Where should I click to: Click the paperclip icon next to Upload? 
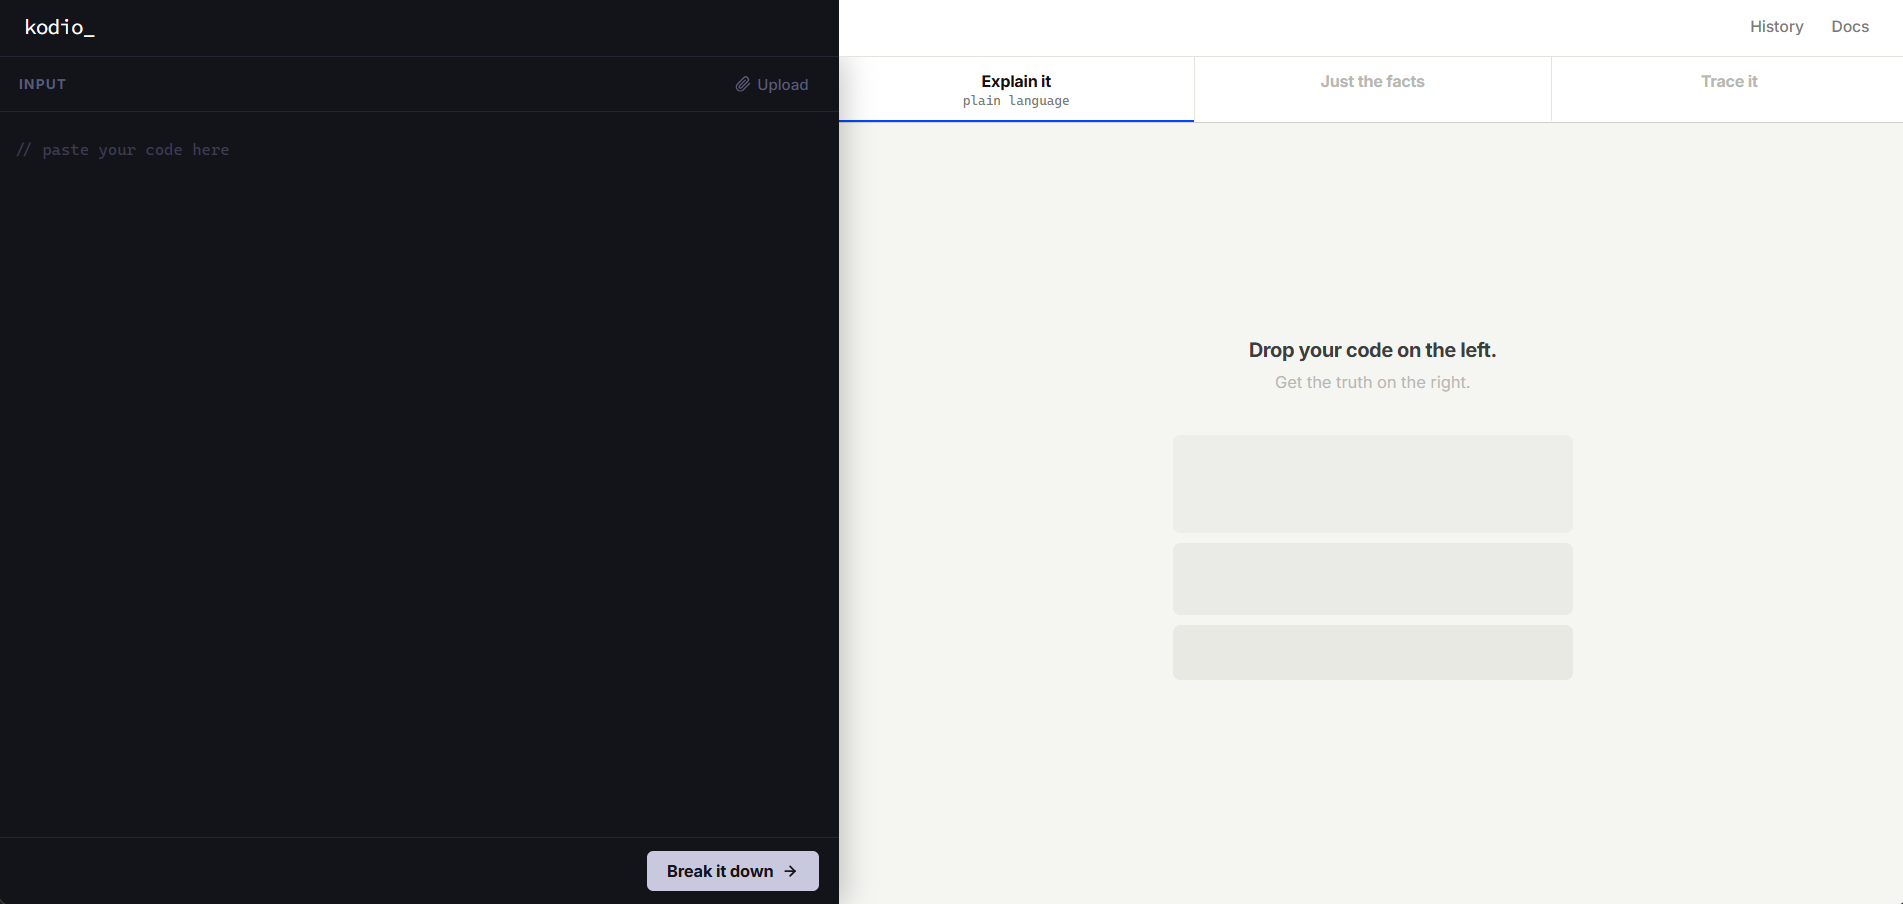[742, 84]
